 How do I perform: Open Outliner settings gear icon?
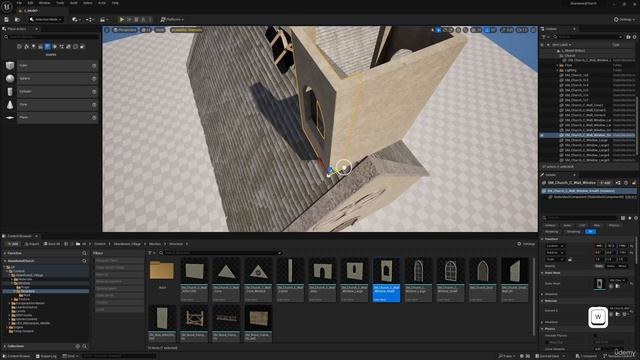coord(635,37)
